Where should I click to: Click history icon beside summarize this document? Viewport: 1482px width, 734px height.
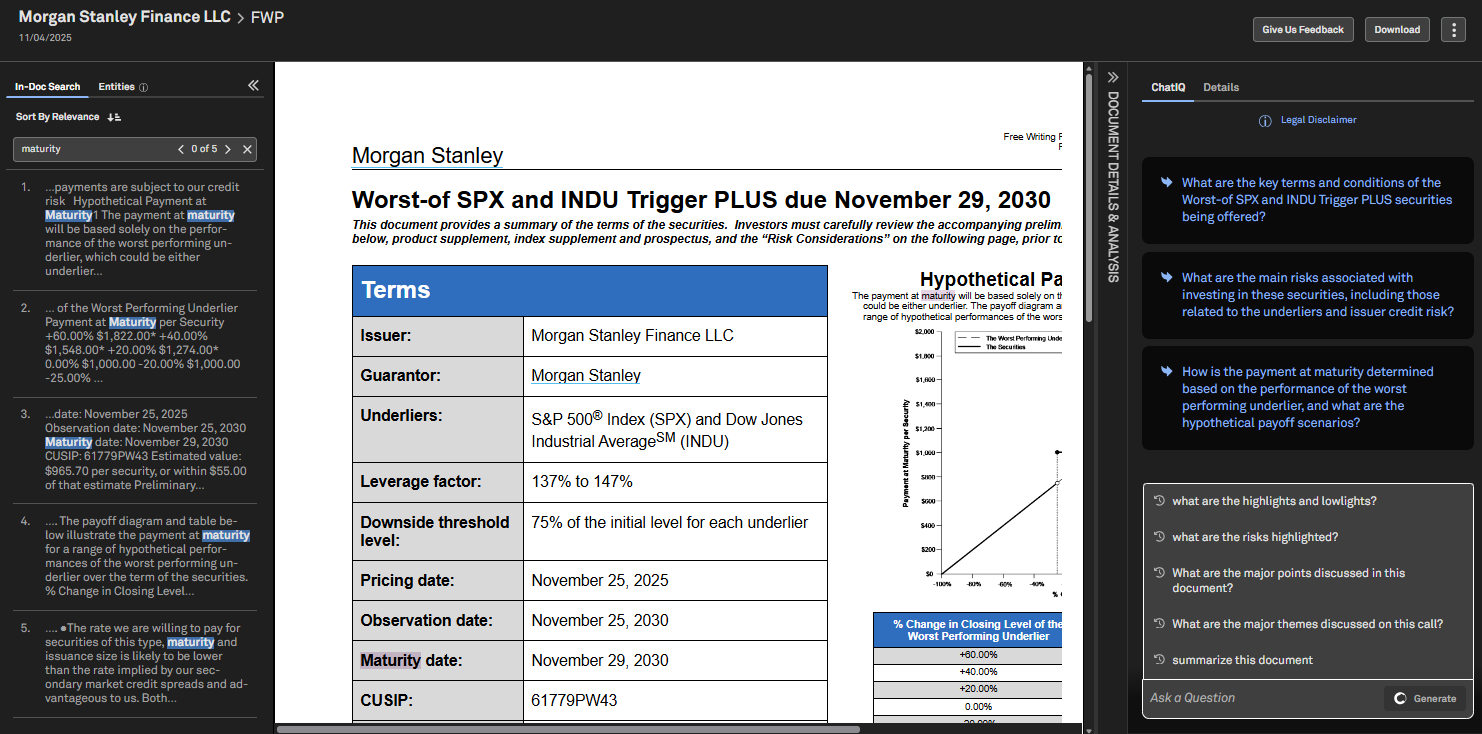point(1159,660)
